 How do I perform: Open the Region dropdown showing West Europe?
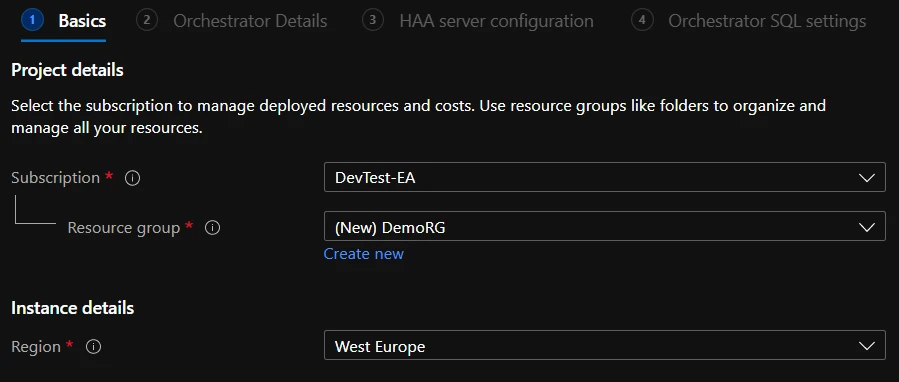(x=604, y=346)
